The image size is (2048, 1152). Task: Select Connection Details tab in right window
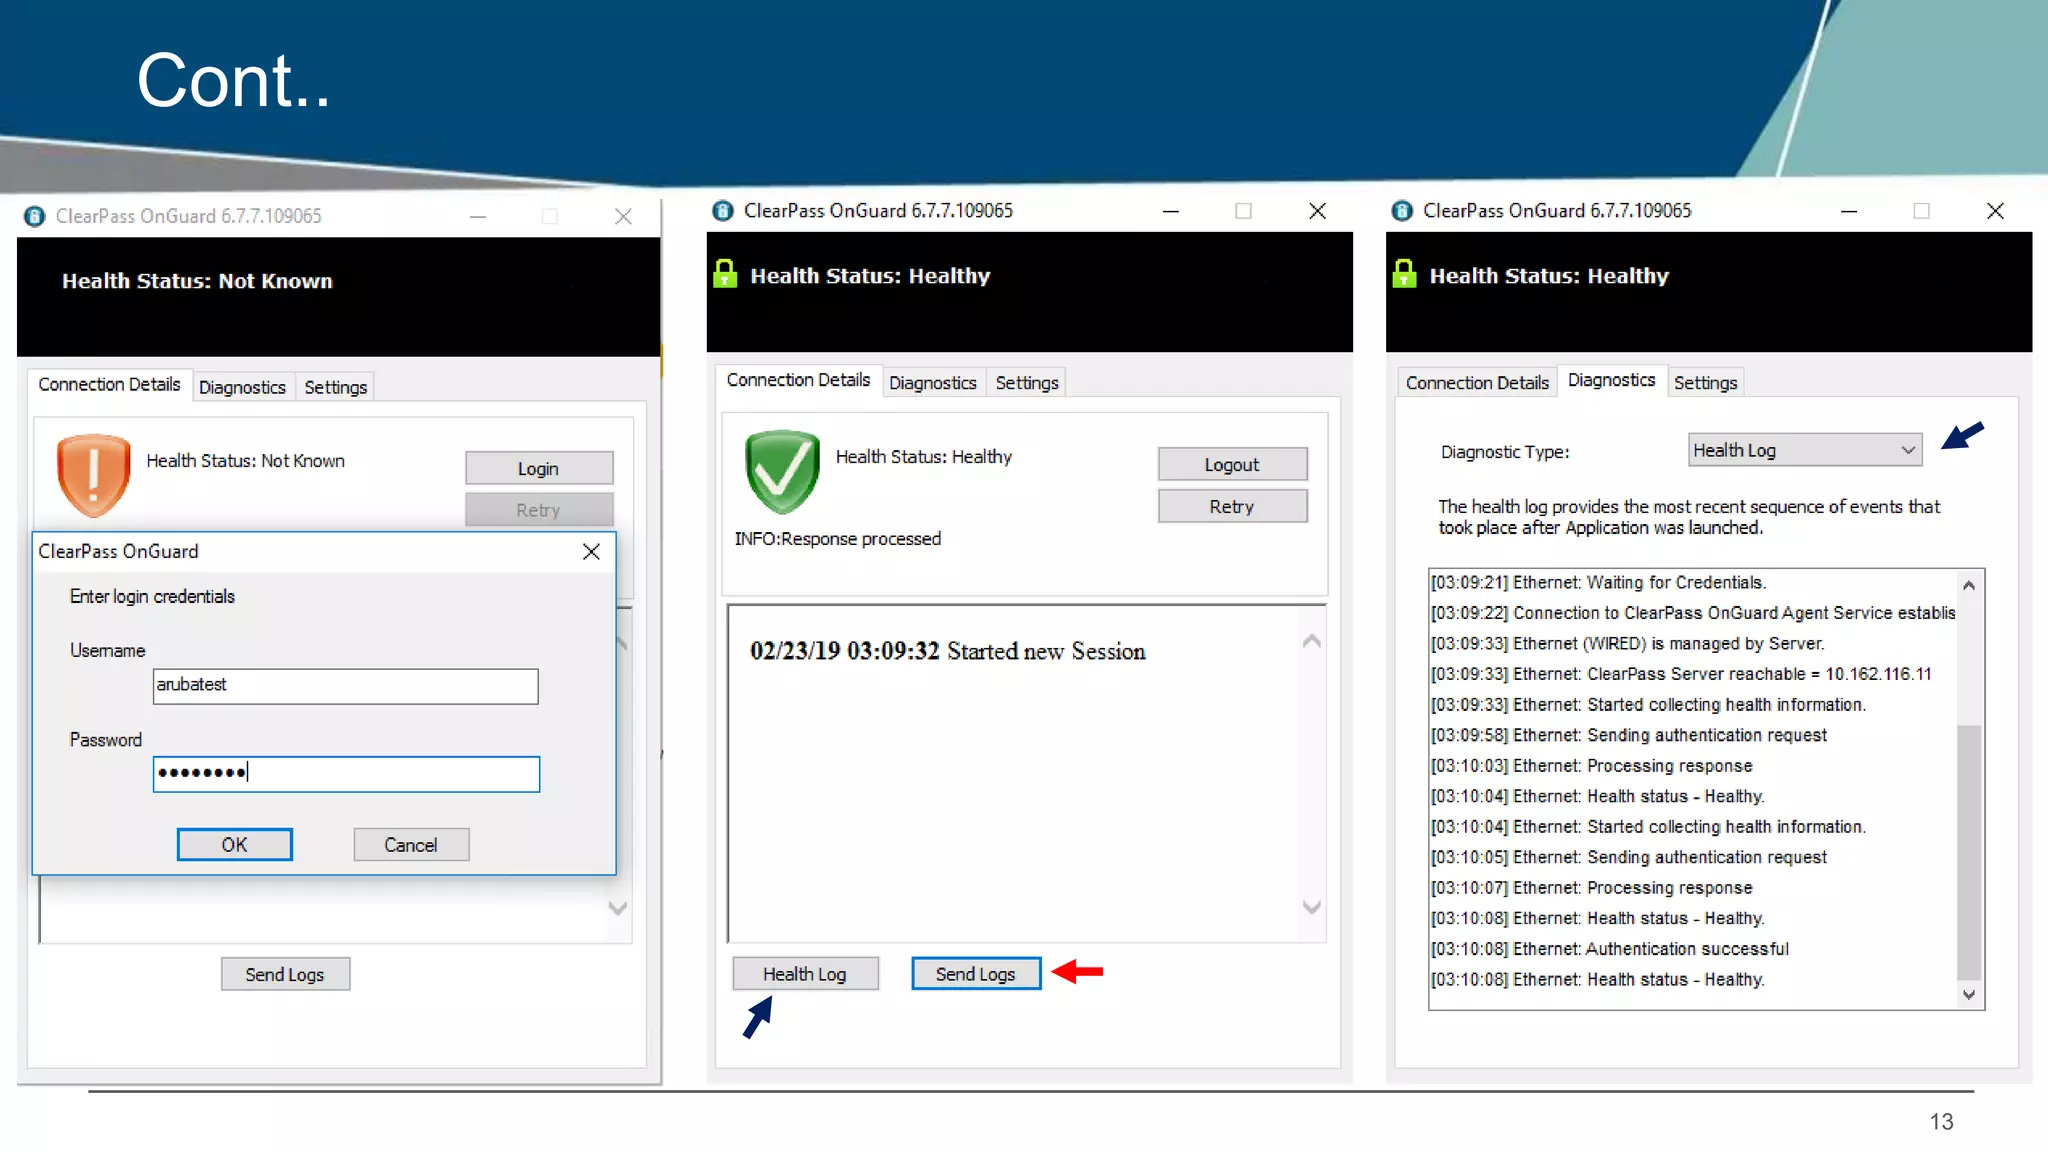point(1477,383)
